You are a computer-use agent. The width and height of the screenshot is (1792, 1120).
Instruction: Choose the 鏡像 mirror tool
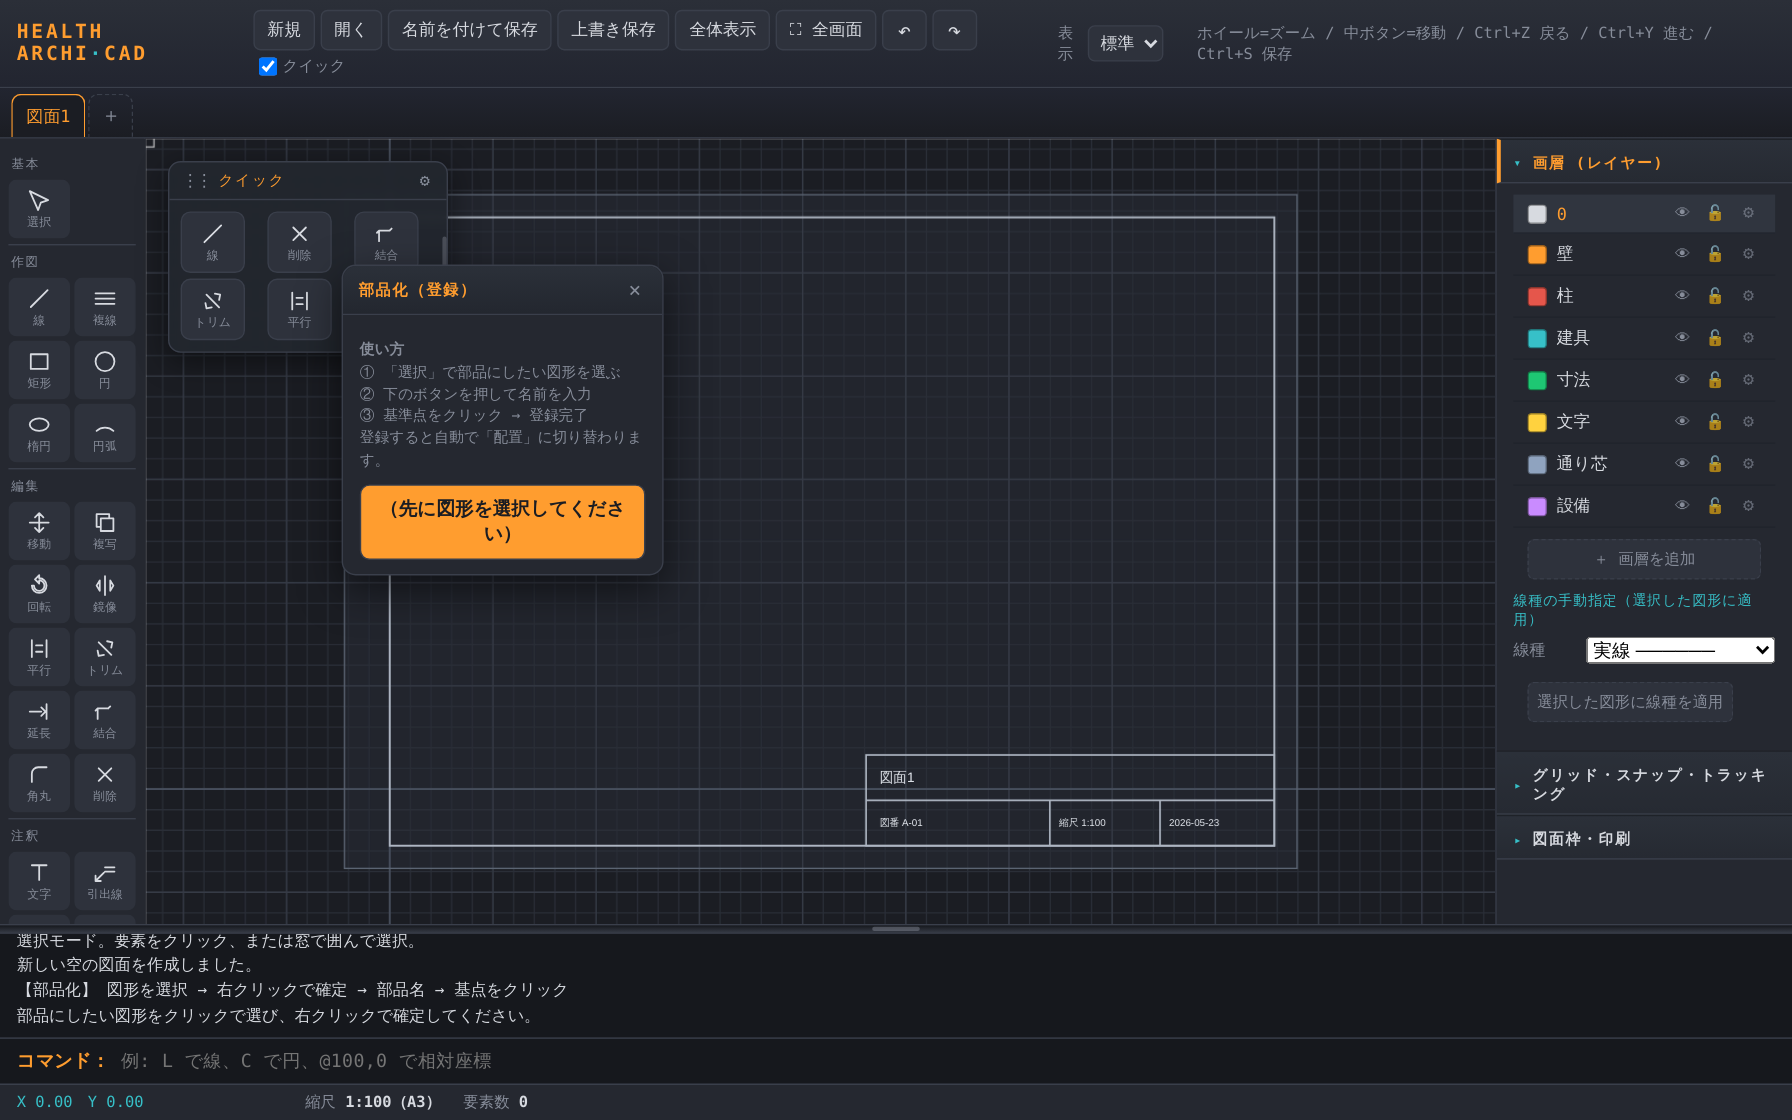click(105, 594)
